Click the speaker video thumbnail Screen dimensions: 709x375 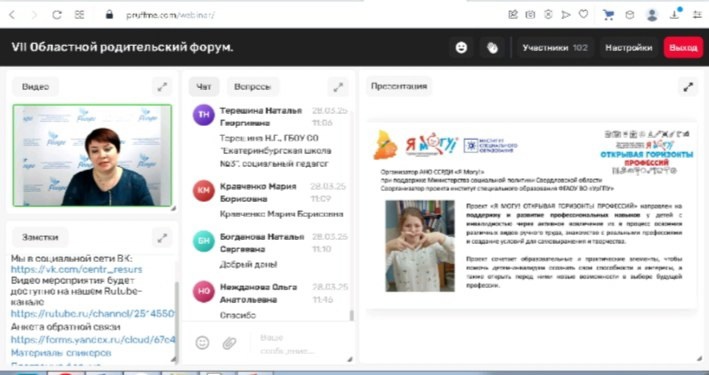coord(92,156)
